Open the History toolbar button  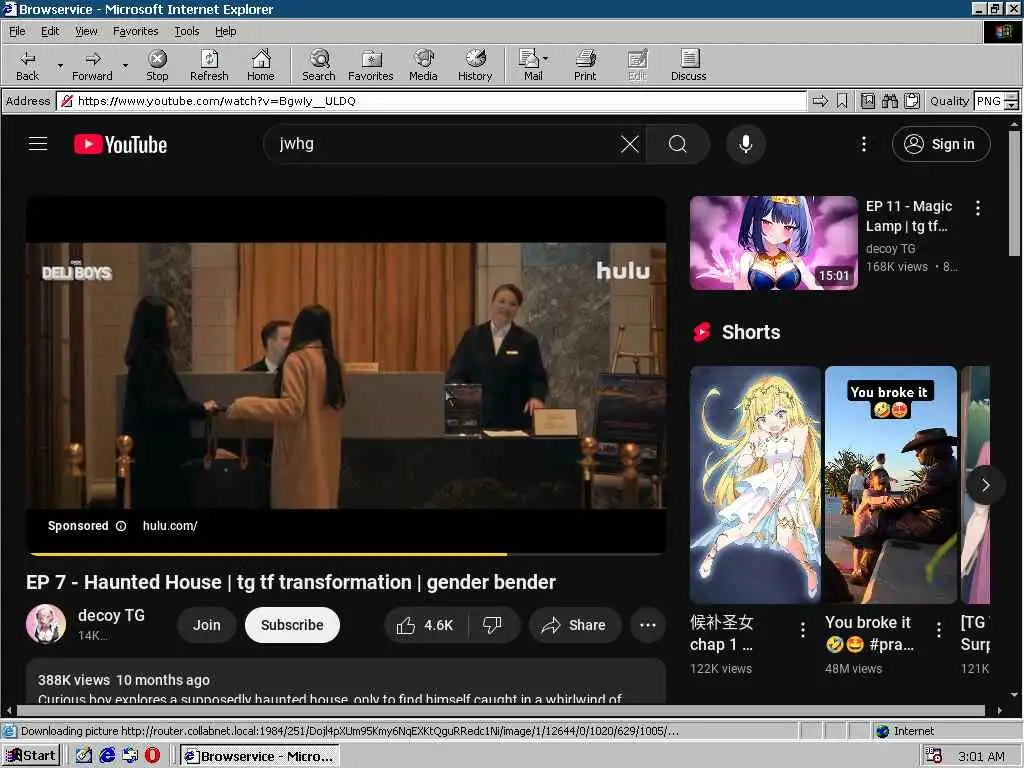475,65
